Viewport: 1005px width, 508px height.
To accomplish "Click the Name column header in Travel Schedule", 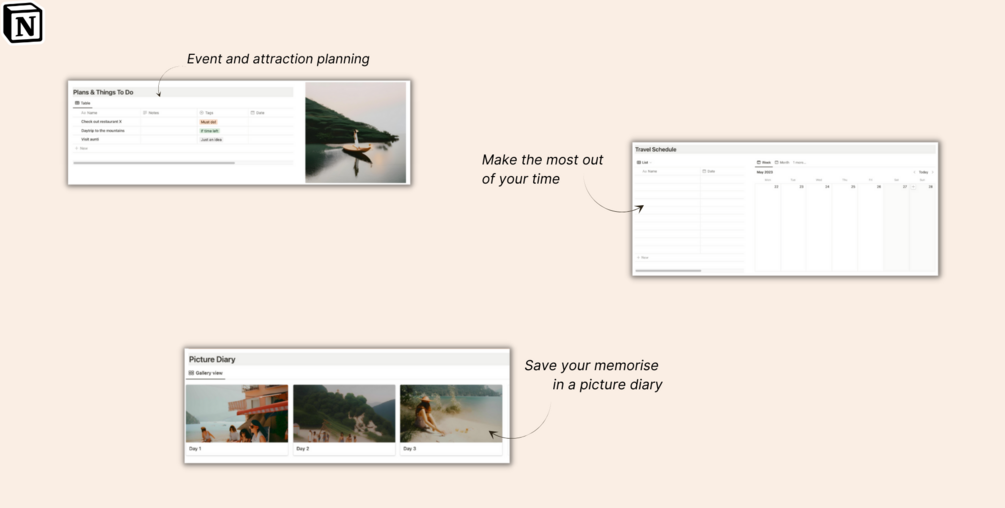I will (x=650, y=172).
